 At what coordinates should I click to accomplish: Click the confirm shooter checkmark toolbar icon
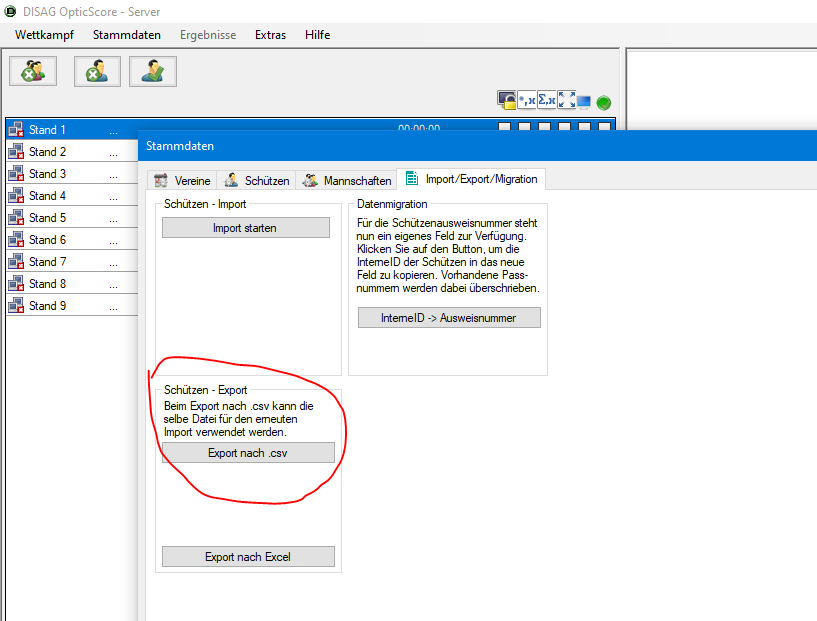point(152,71)
